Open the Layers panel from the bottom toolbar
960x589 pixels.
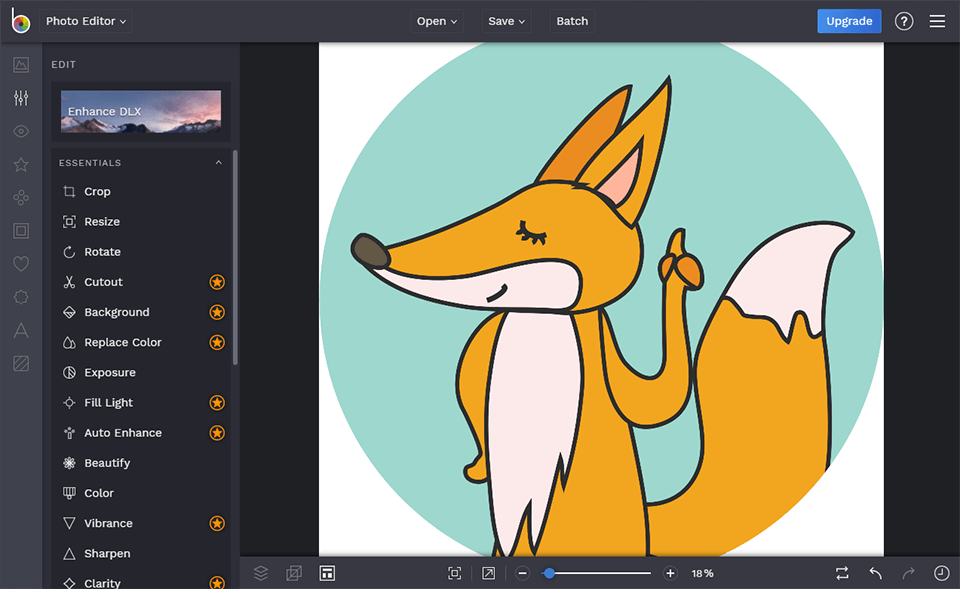[x=261, y=573]
